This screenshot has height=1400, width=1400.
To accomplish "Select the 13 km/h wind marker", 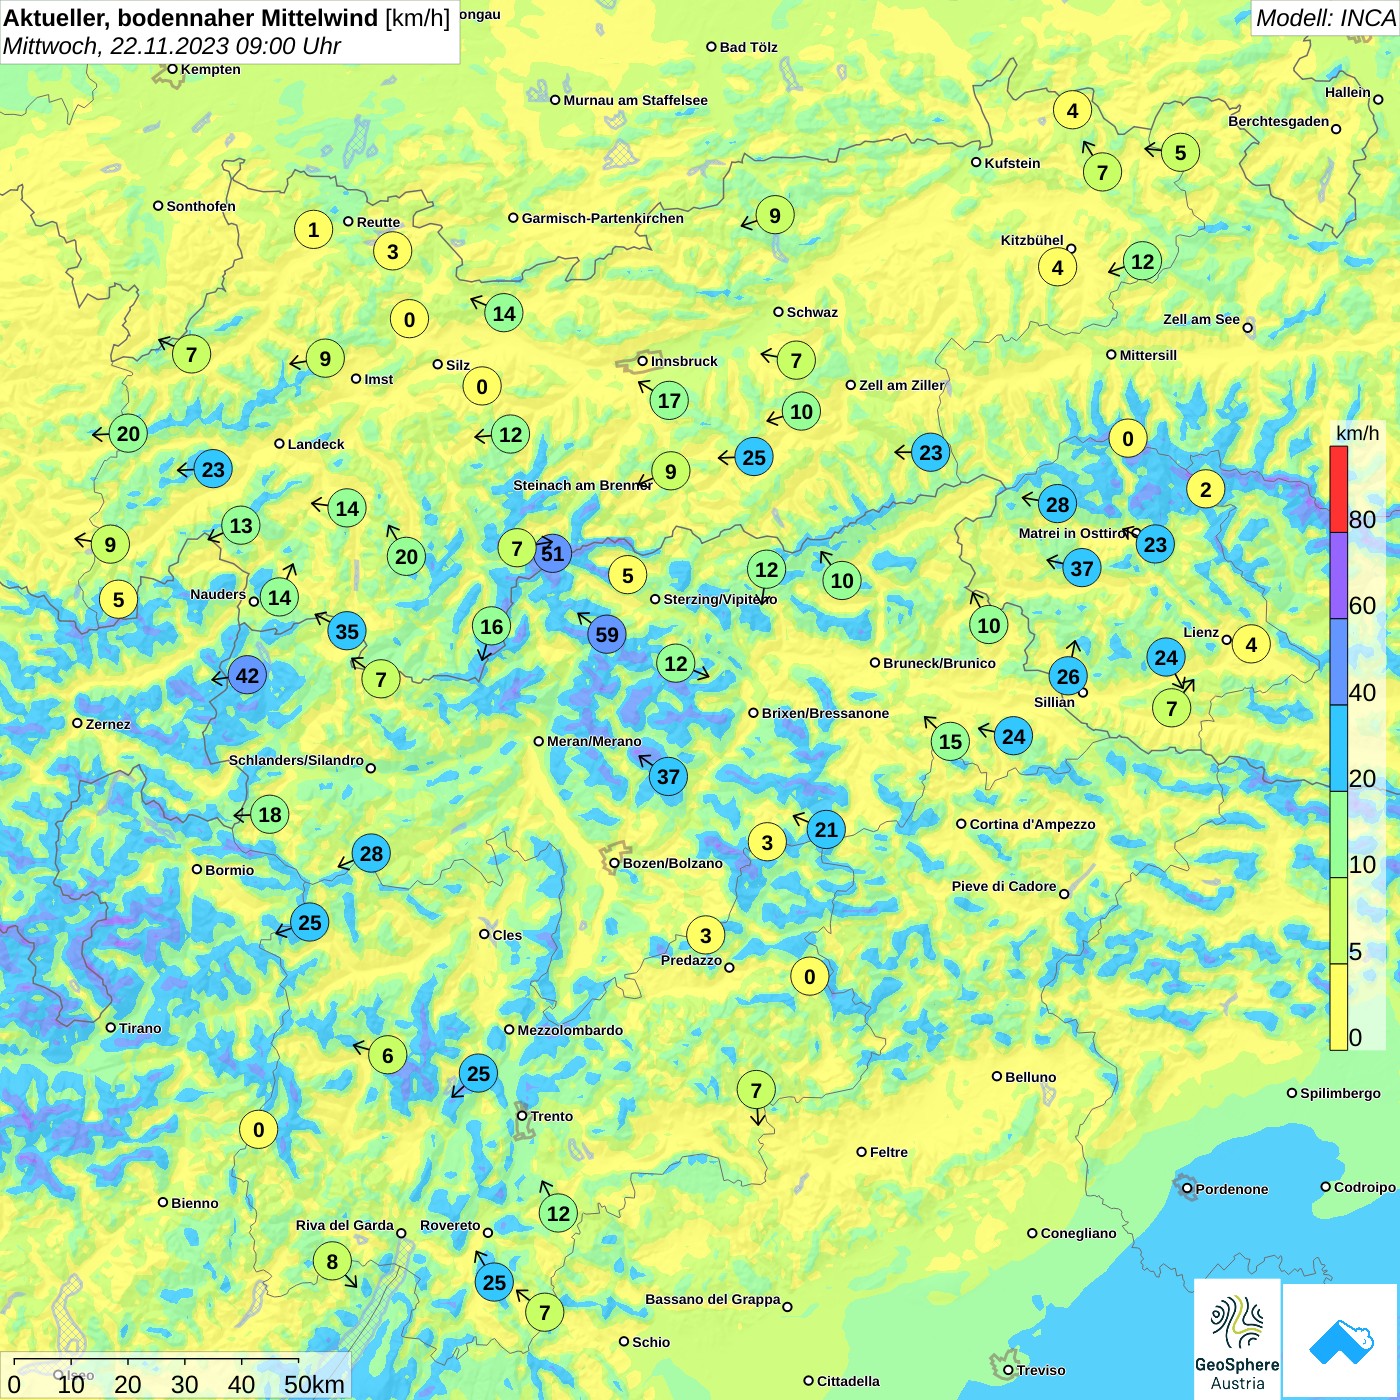I will [241, 525].
